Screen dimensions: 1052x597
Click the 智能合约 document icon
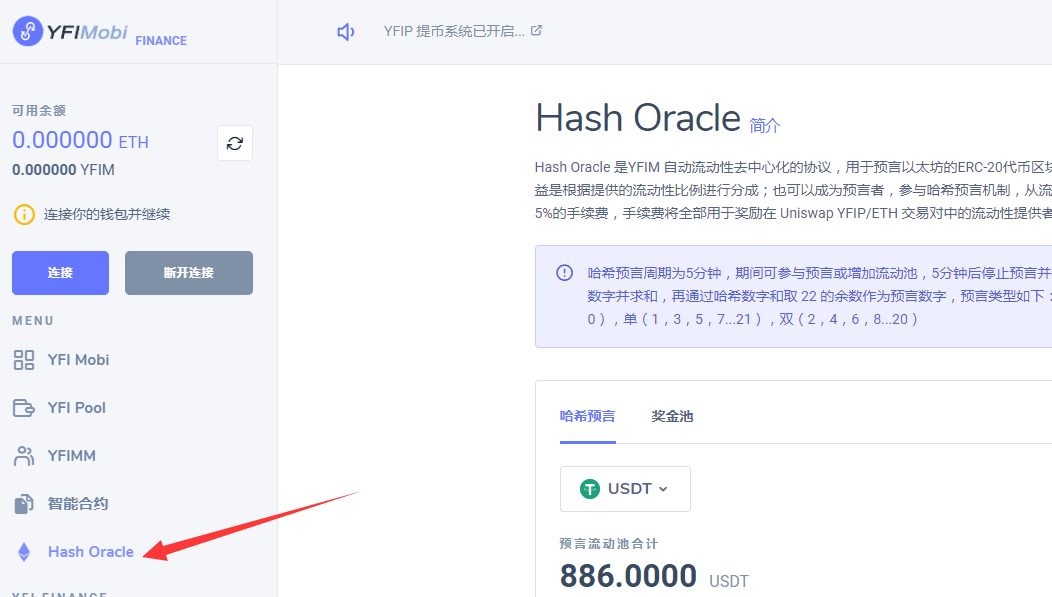(x=24, y=504)
